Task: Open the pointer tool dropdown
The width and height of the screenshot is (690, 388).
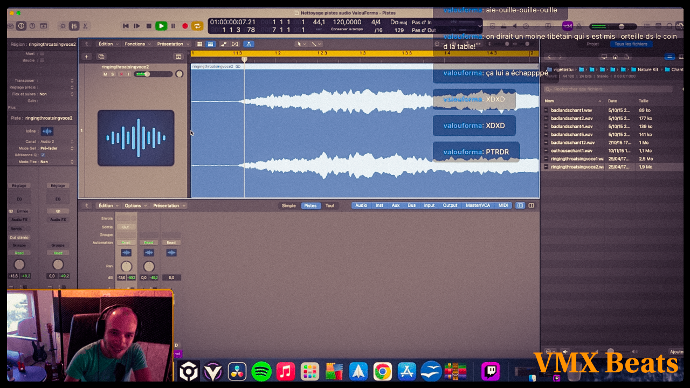Action: pyautogui.click(x=301, y=44)
